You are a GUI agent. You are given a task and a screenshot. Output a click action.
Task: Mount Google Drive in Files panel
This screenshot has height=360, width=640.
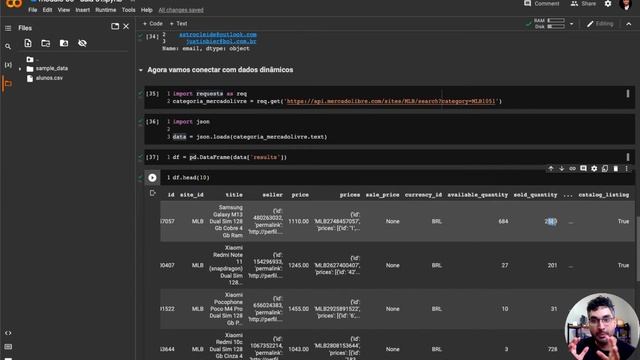pyautogui.click(x=64, y=43)
